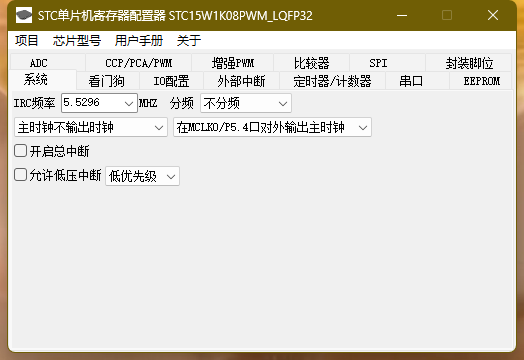This screenshot has width=524, height=360.
Task: Click into the IRC频率 value field 5.5296
Action: tap(92, 103)
